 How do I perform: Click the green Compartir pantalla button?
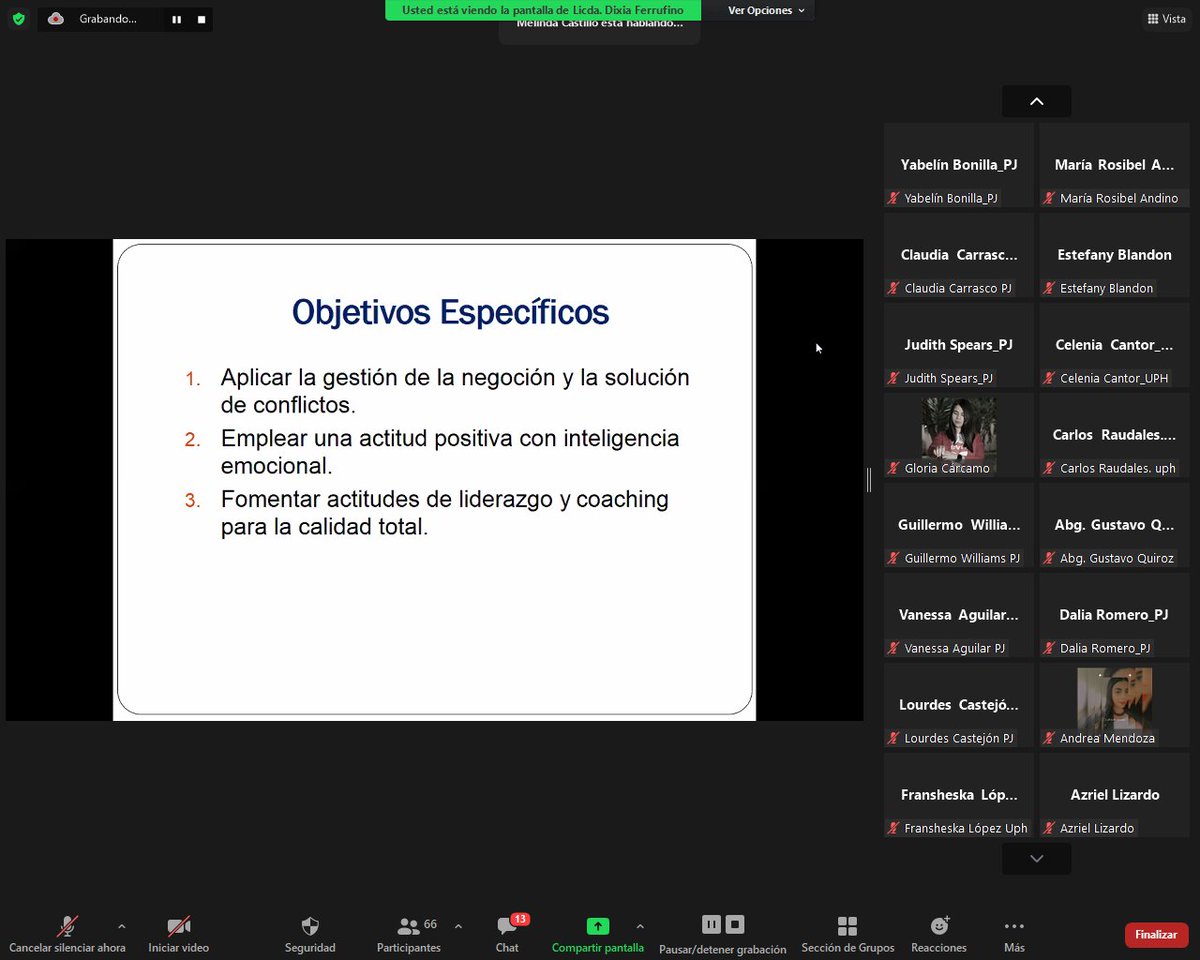point(598,934)
